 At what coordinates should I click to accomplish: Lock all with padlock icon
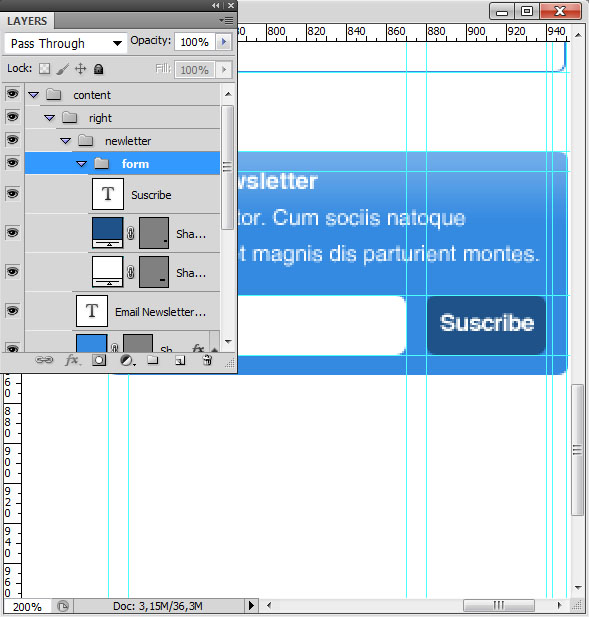[x=98, y=69]
